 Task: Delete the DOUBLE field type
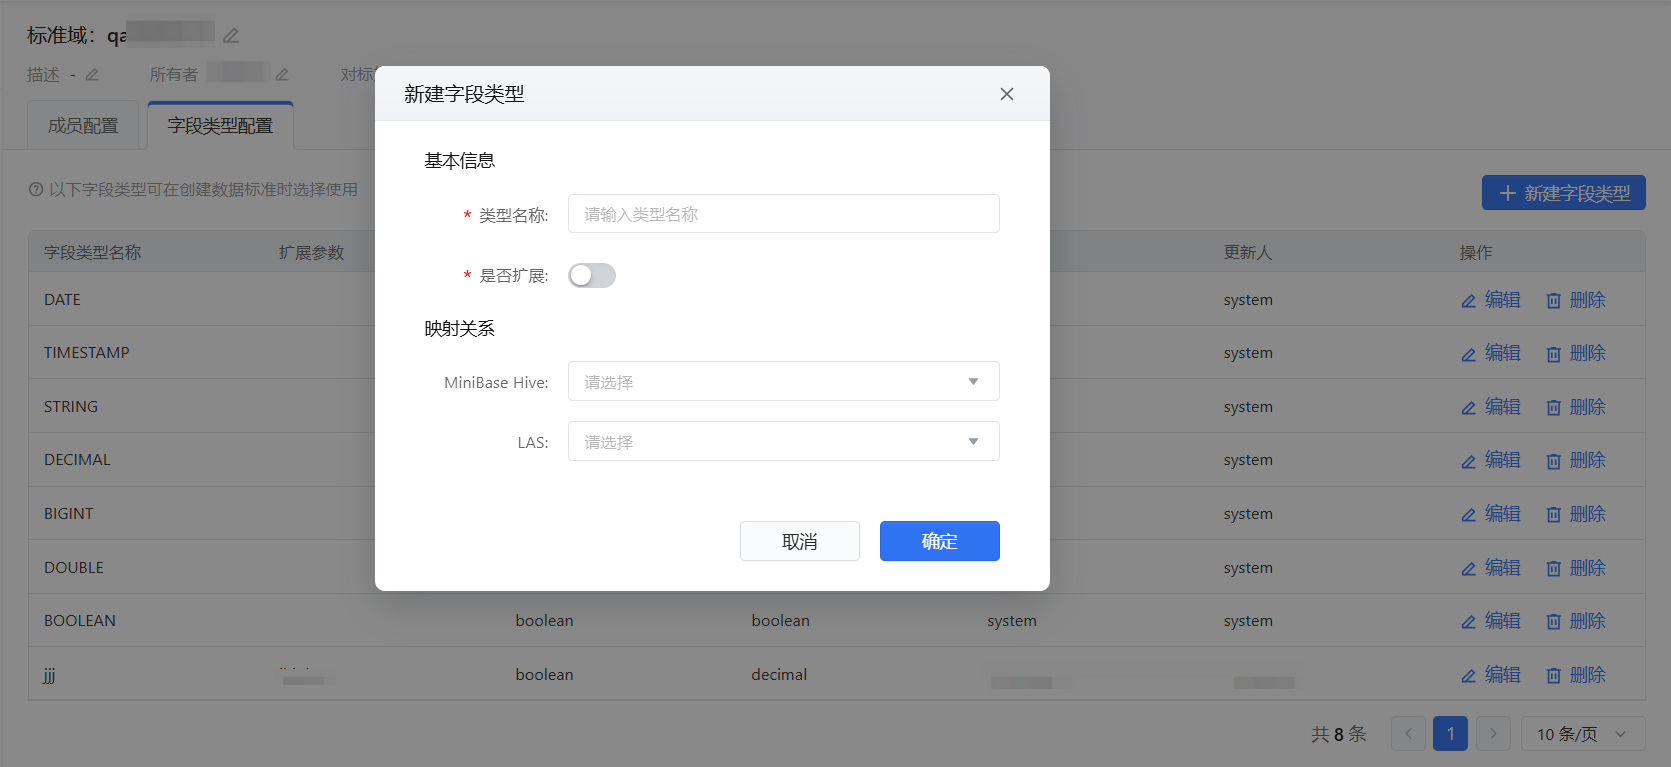click(x=1576, y=568)
